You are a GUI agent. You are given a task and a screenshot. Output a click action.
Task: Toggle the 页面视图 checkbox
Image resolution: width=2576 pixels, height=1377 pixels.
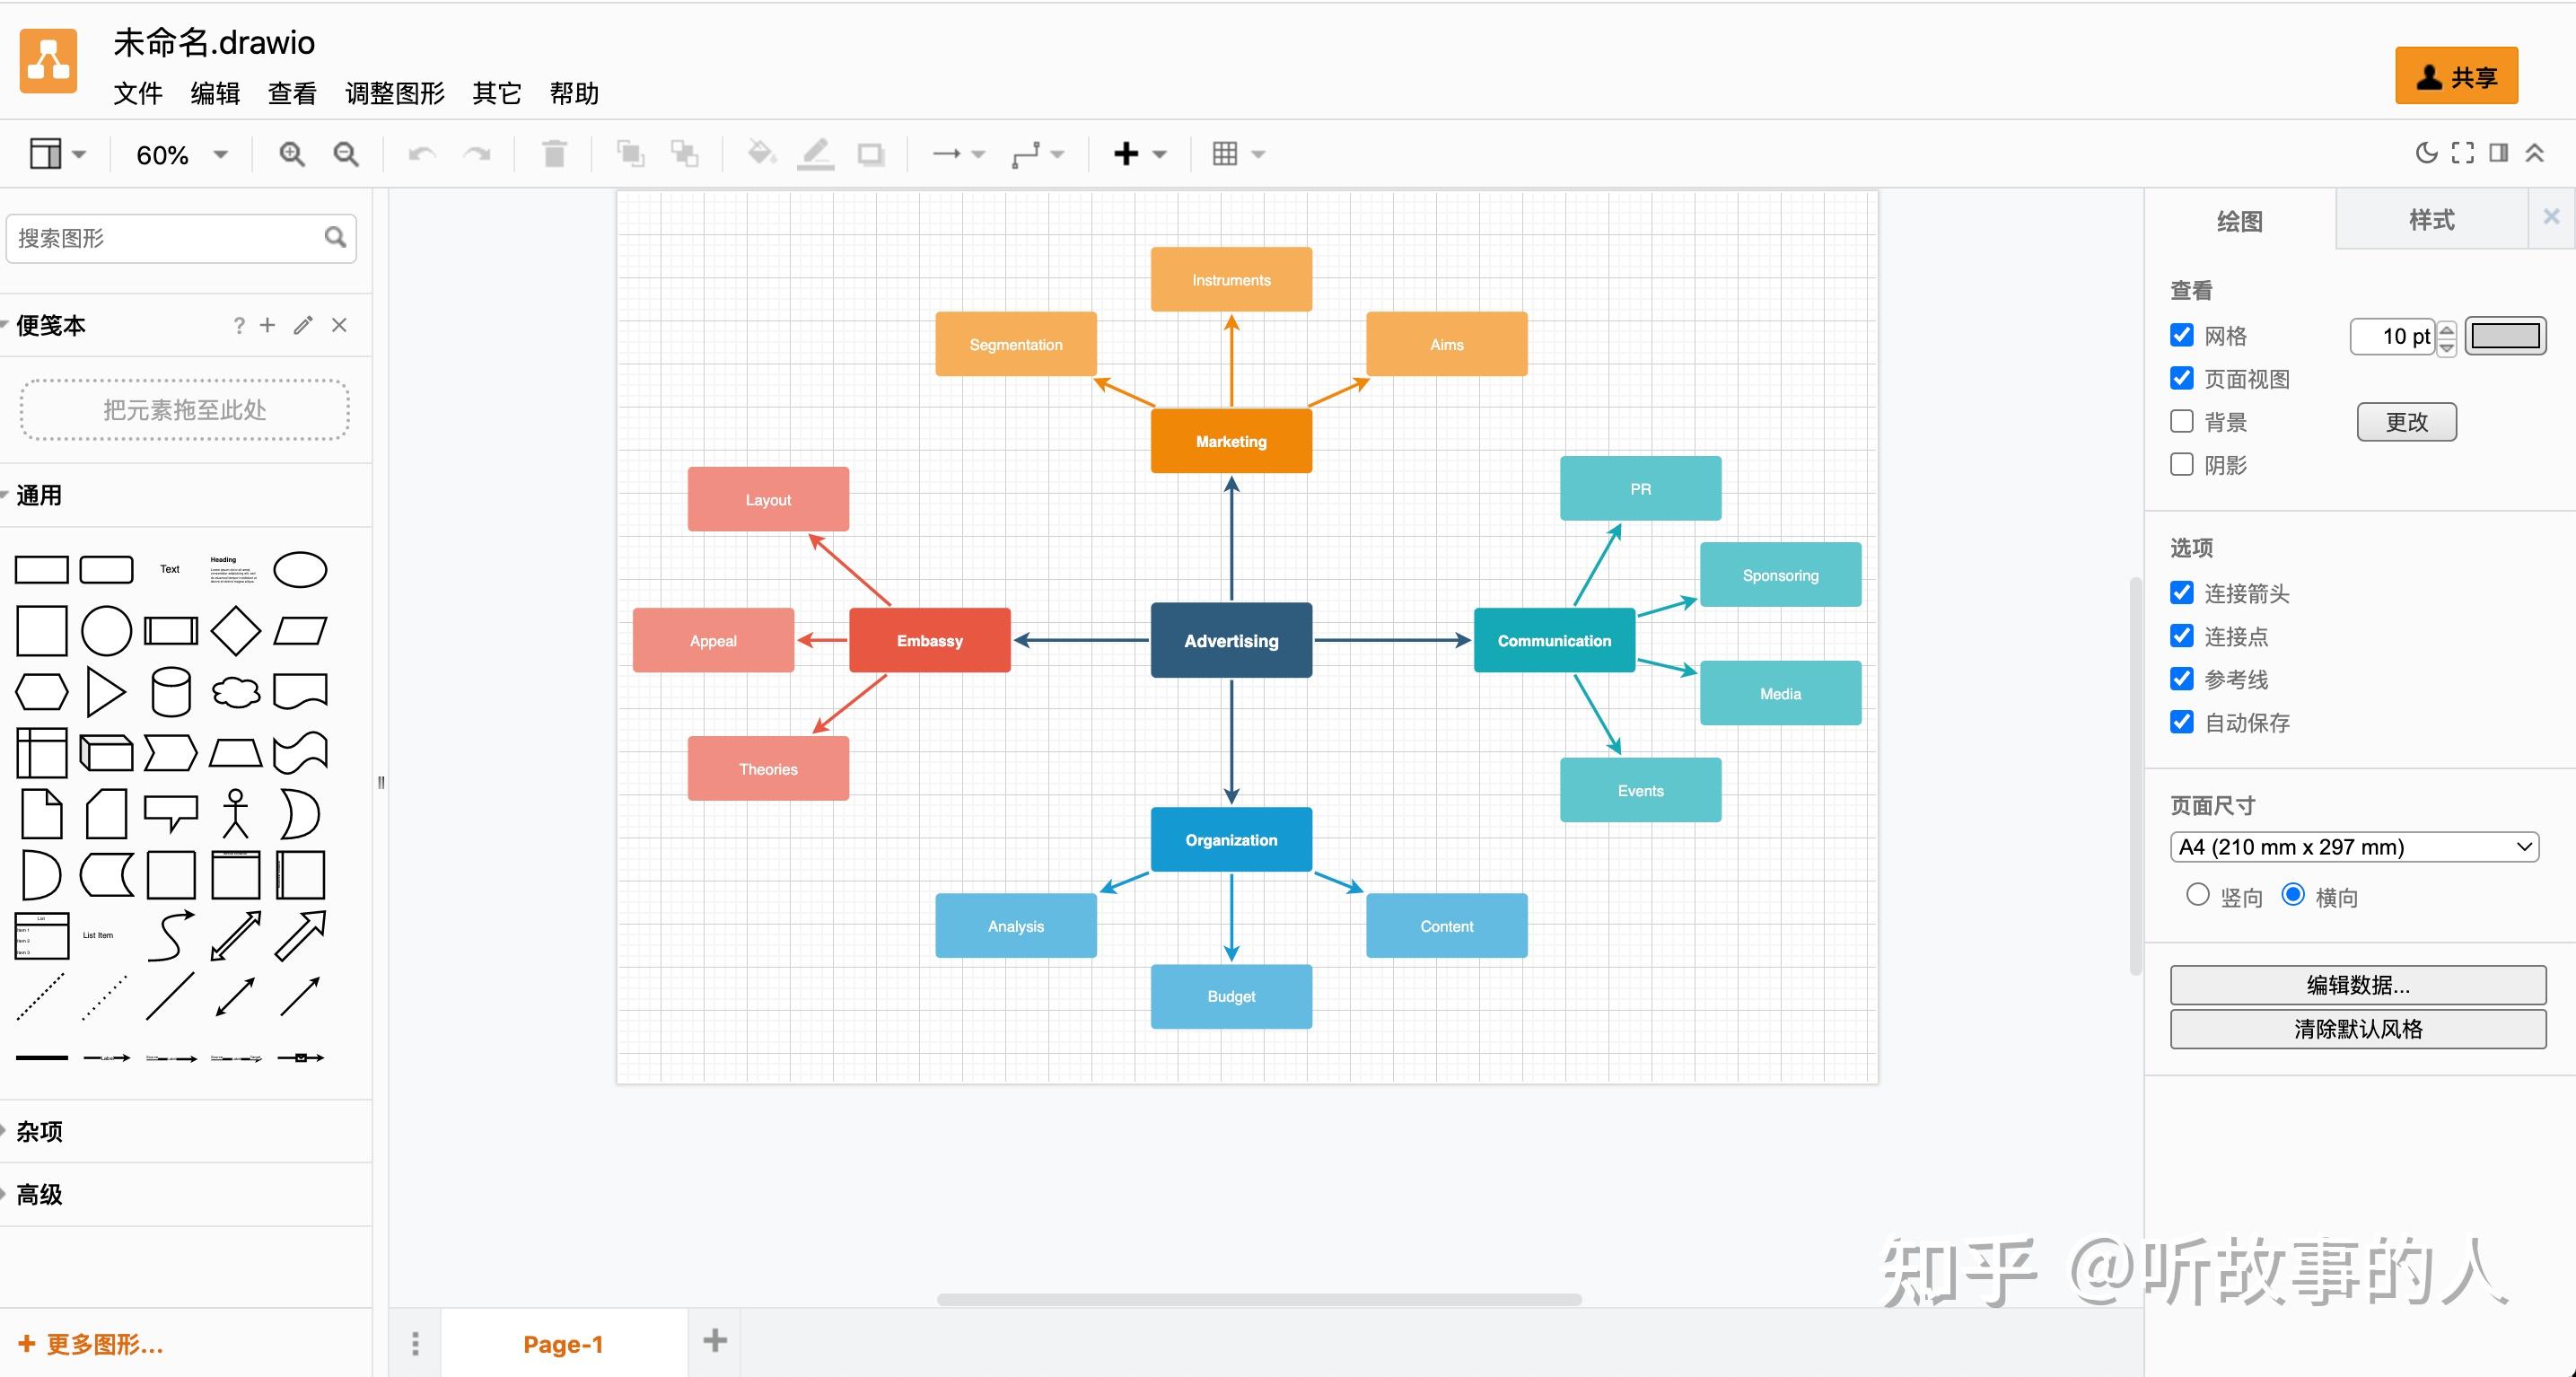[x=2182, y=378]
